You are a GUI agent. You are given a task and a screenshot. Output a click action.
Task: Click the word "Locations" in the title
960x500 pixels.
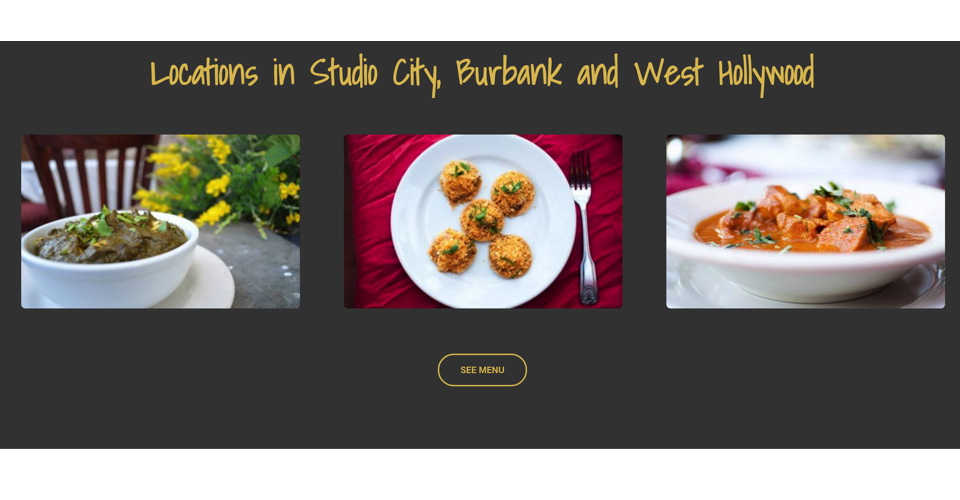204,74
